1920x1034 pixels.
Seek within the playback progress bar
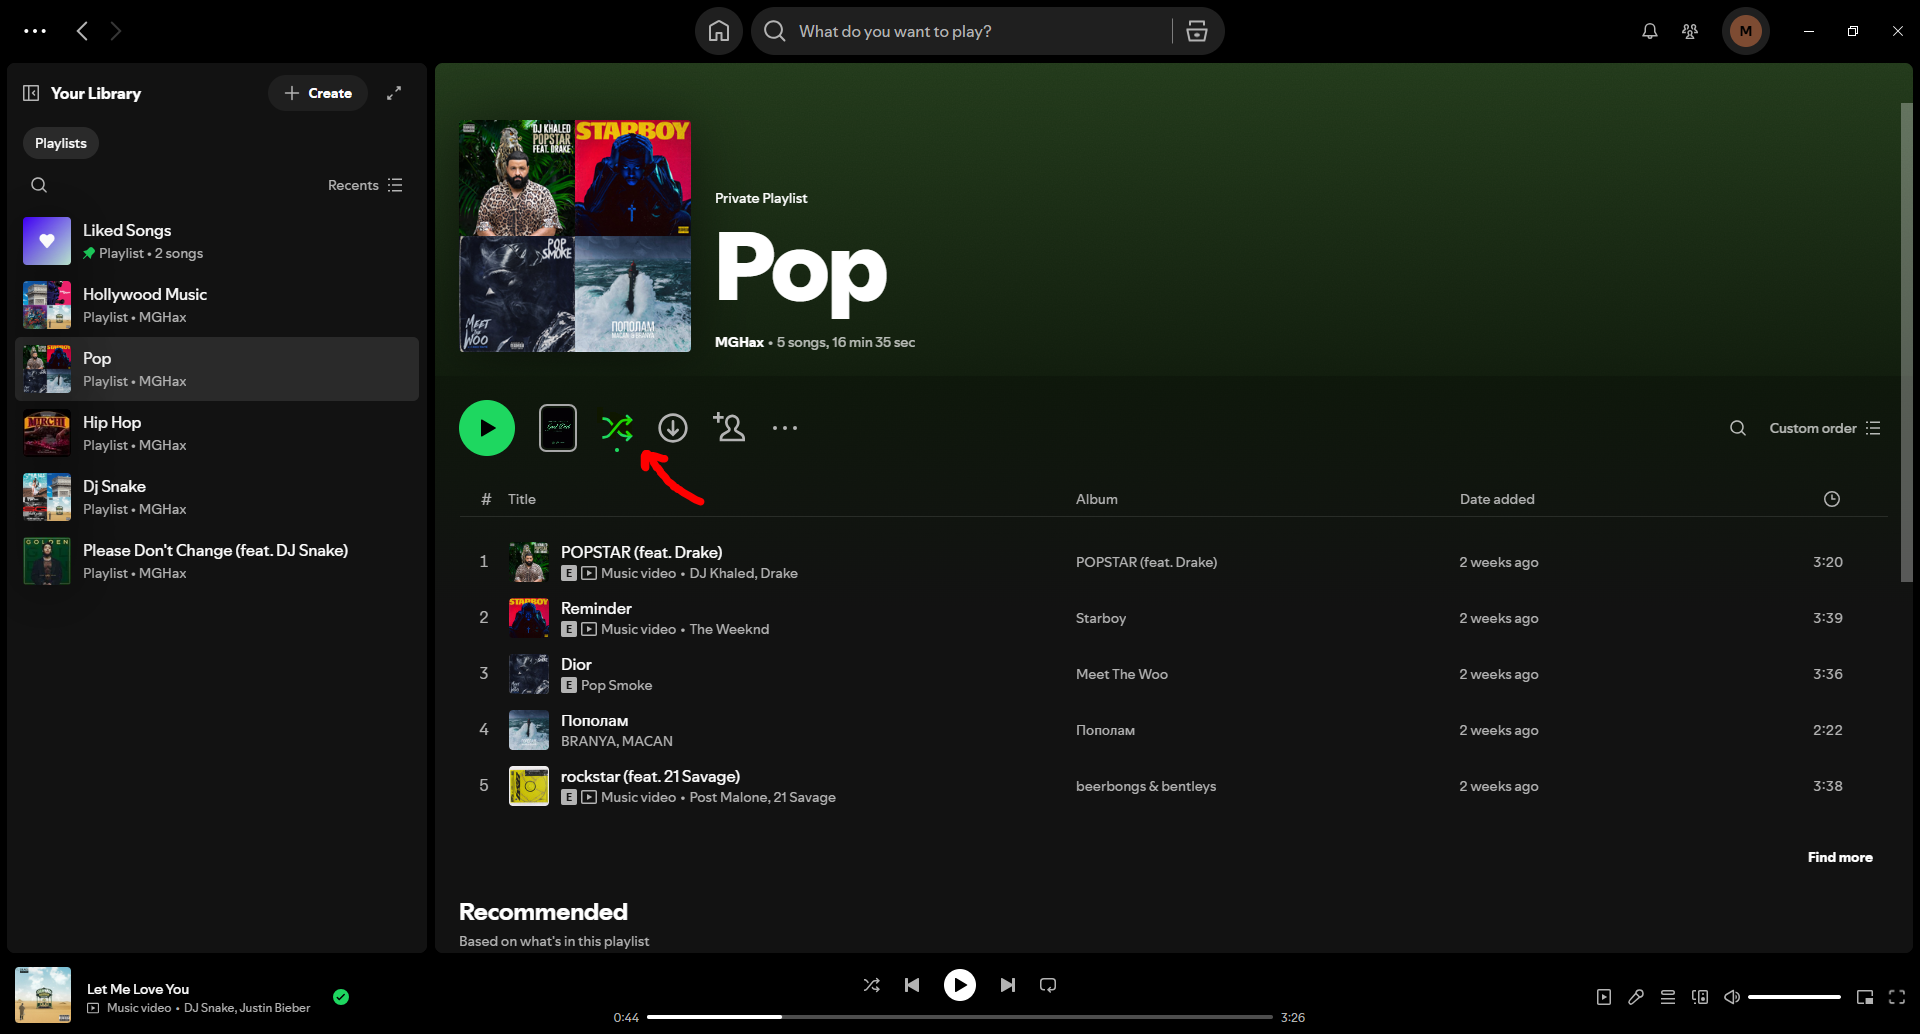tap(960, 1017)
